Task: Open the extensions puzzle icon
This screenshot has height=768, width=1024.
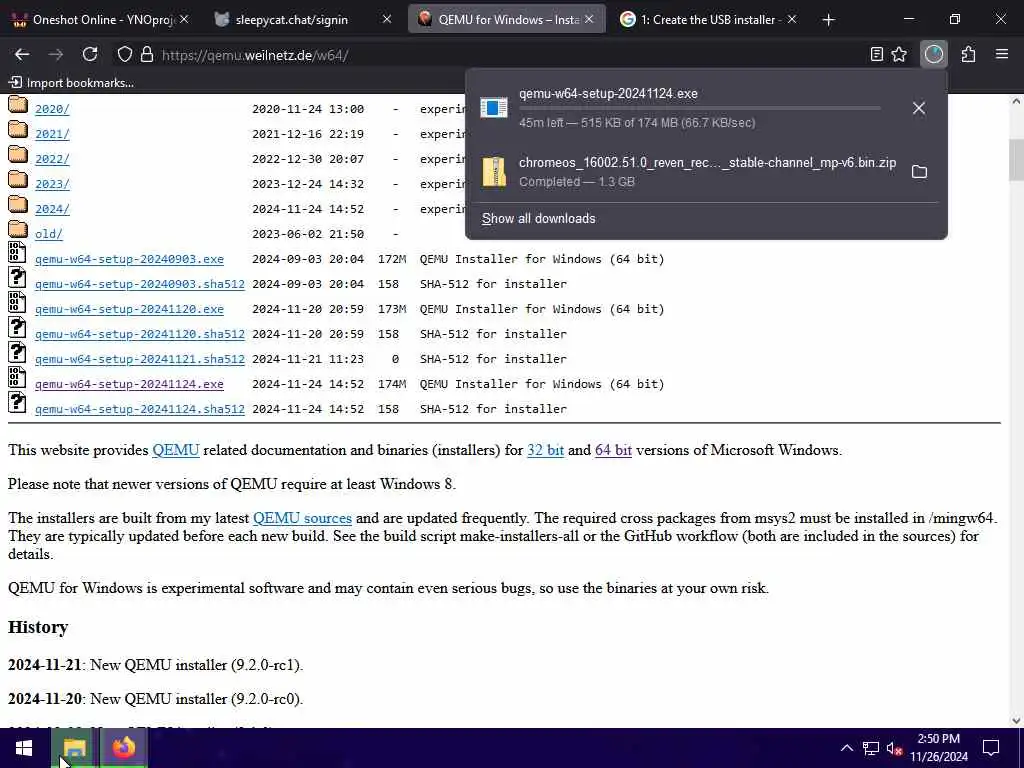Action: point(968,55)
